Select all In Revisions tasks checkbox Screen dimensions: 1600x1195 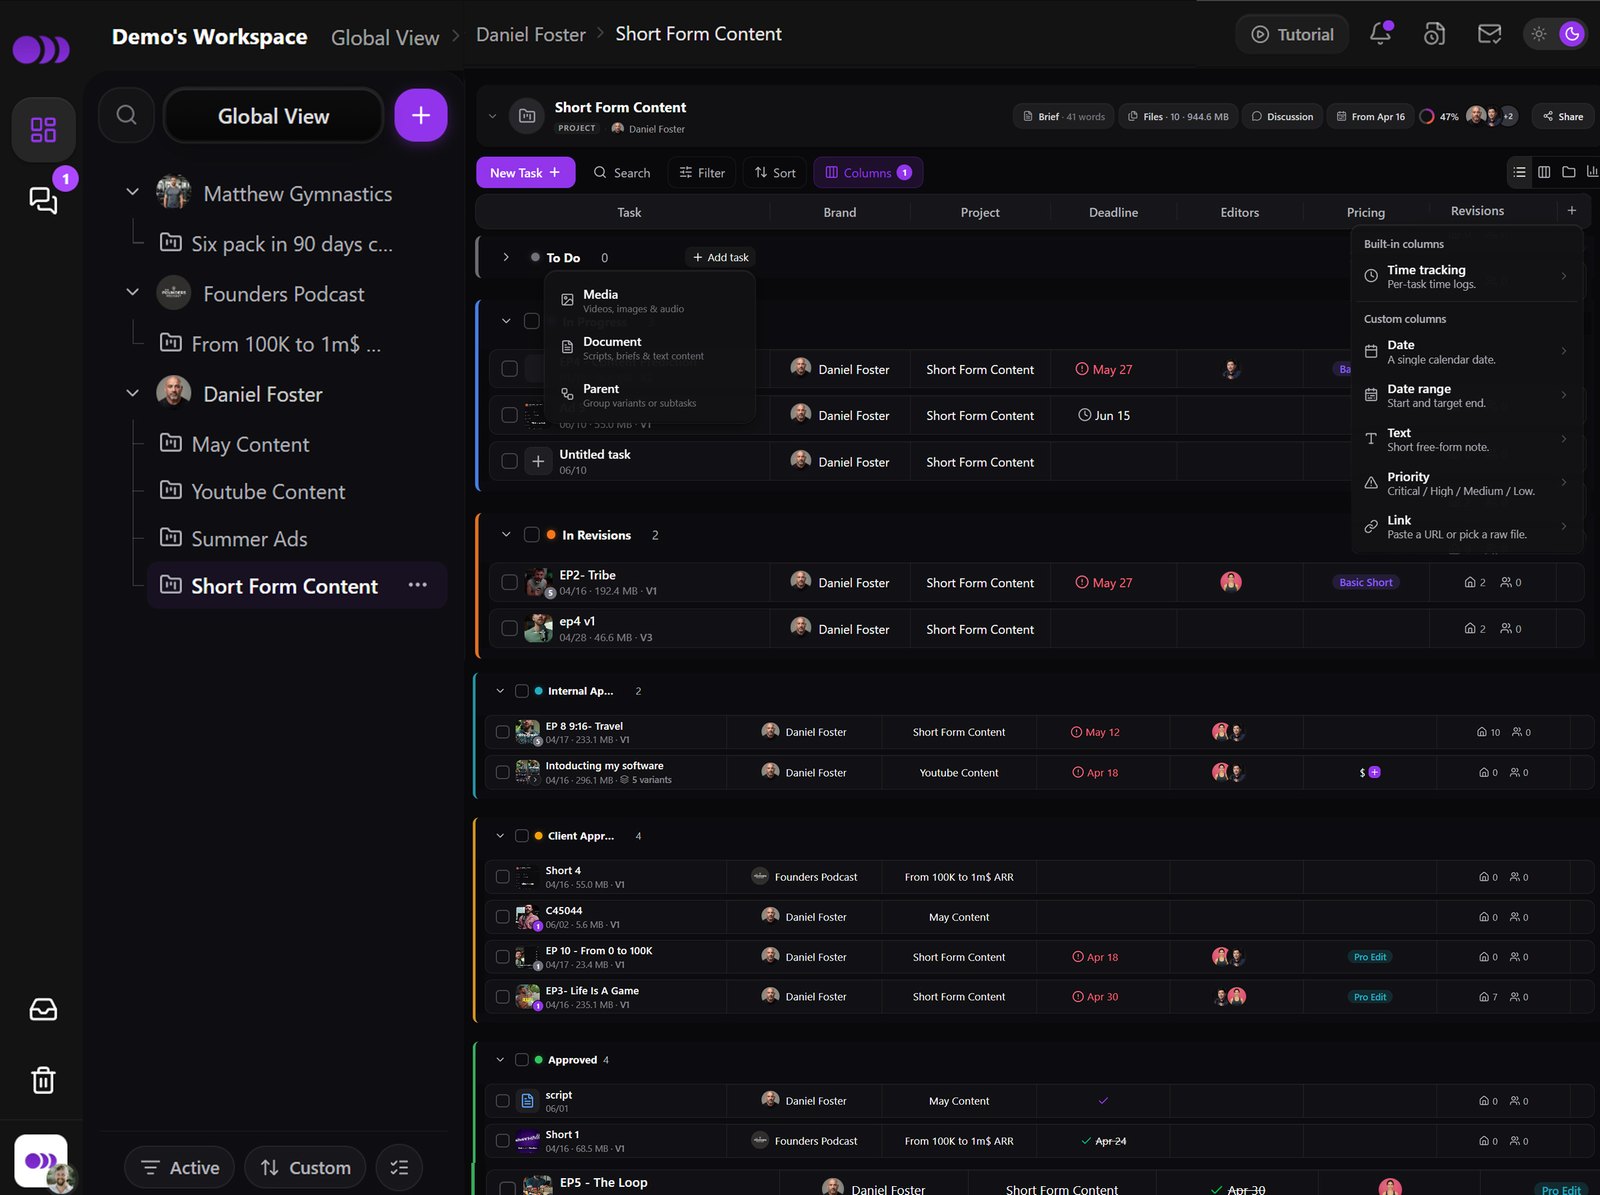532,535
